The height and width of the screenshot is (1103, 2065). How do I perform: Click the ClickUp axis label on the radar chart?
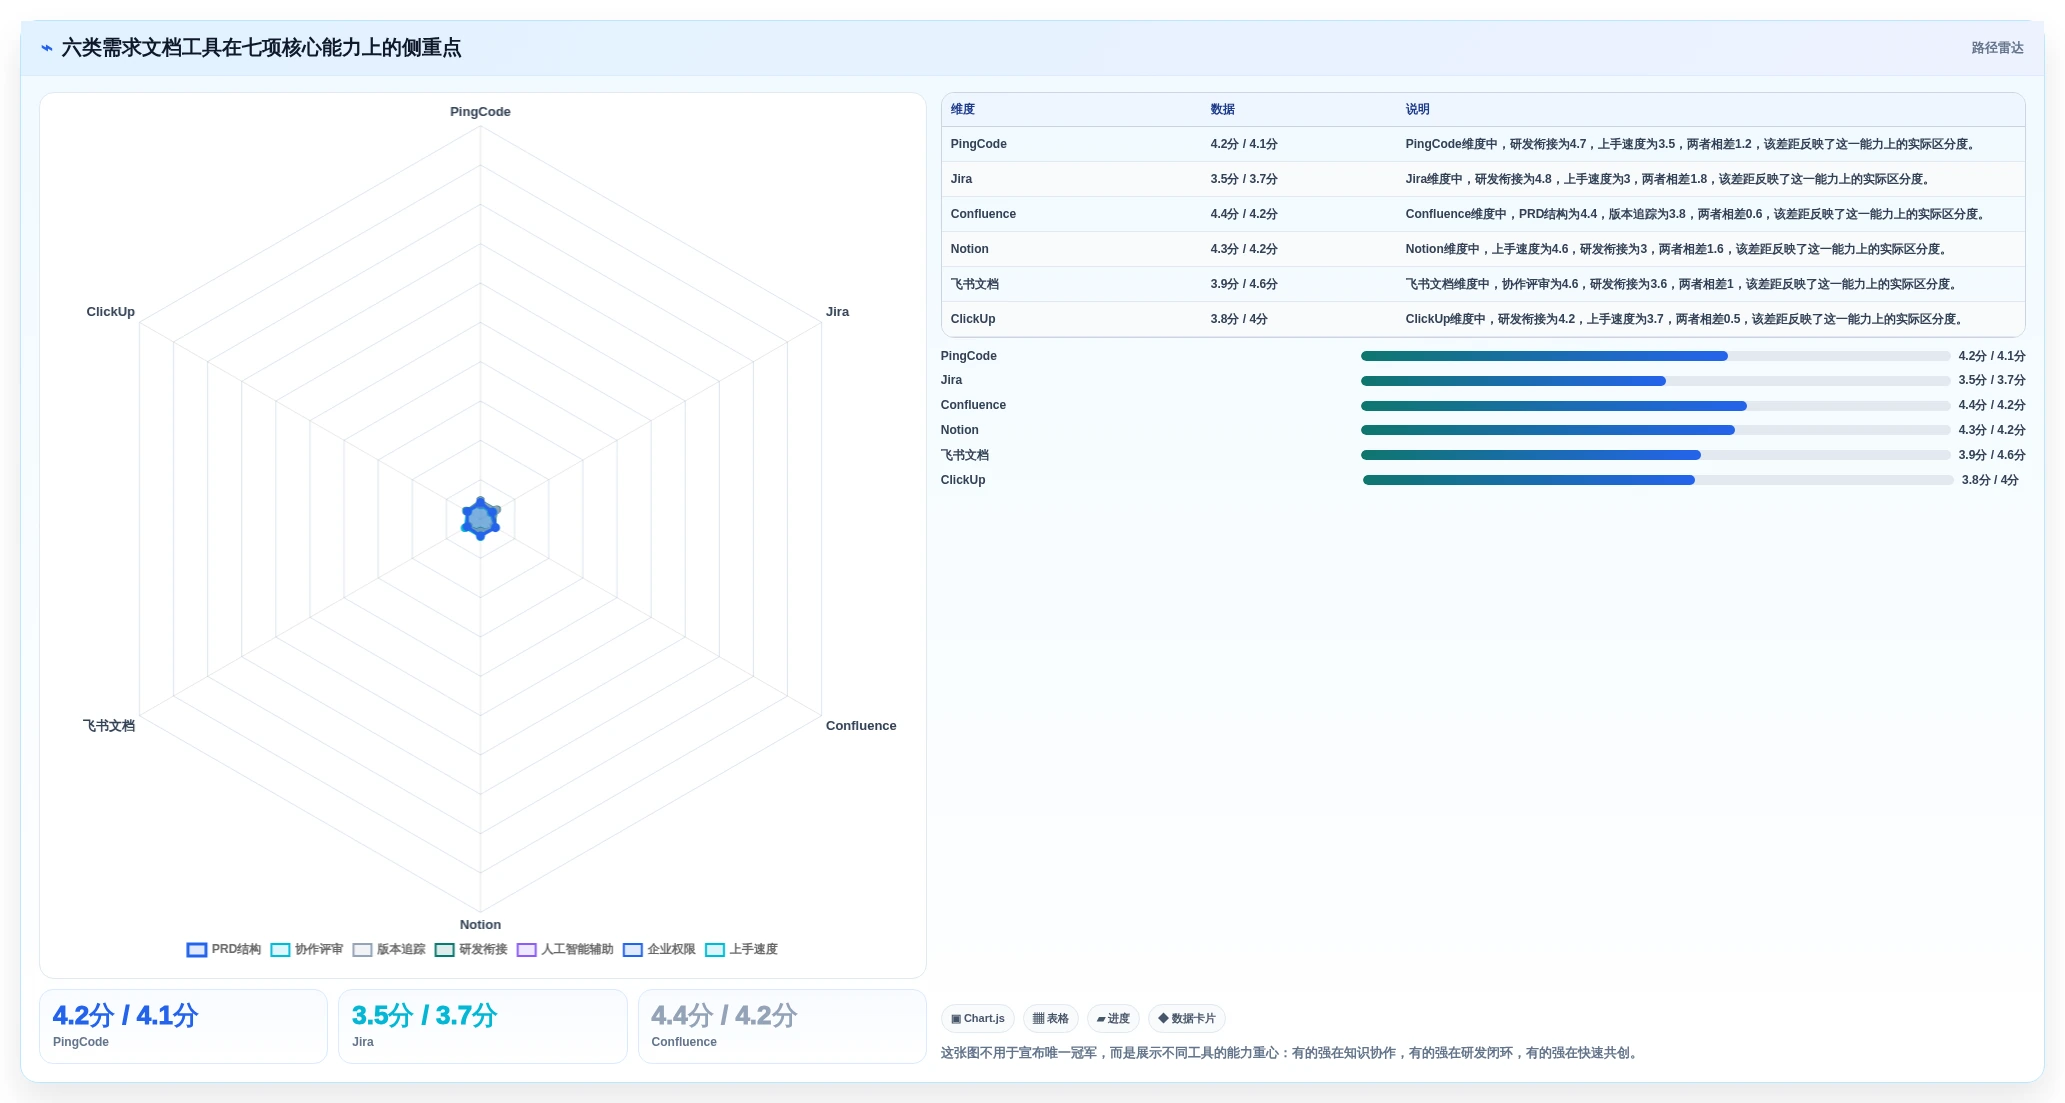[x=111, y=312]
